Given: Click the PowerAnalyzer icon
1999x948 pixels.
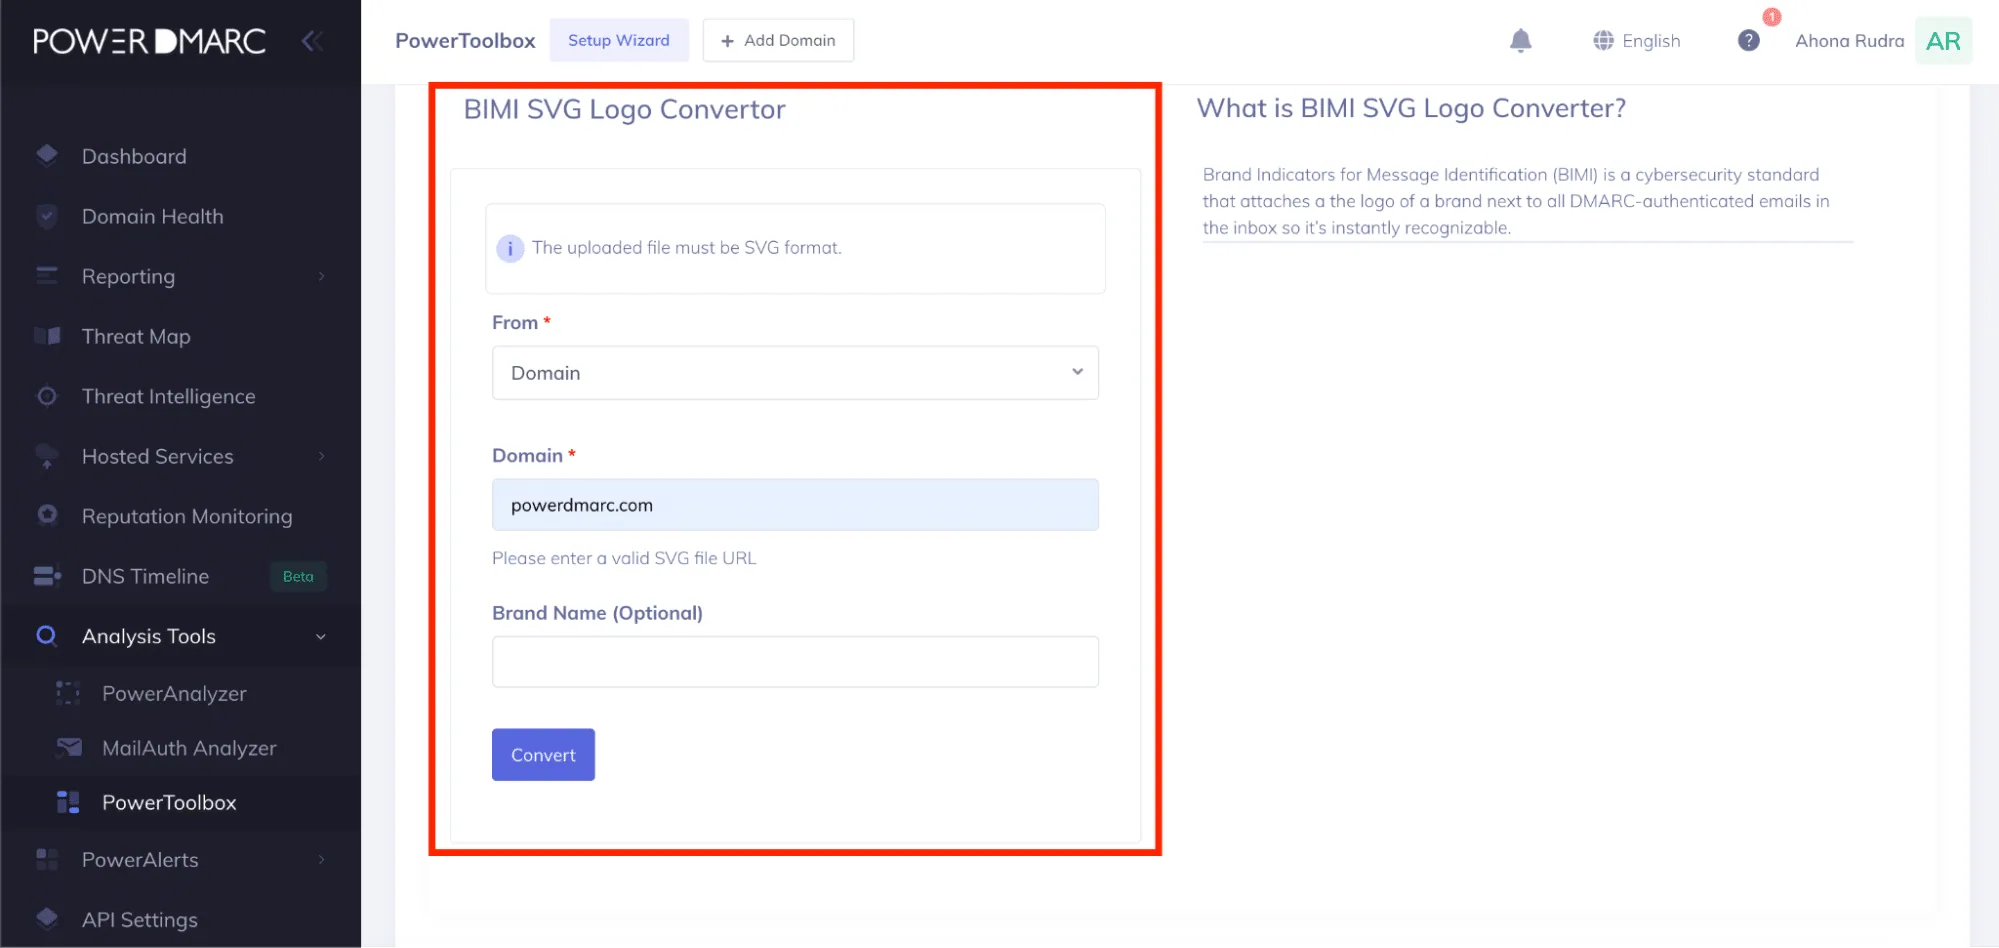Looking at the screenshot, I should pos(68,693).
